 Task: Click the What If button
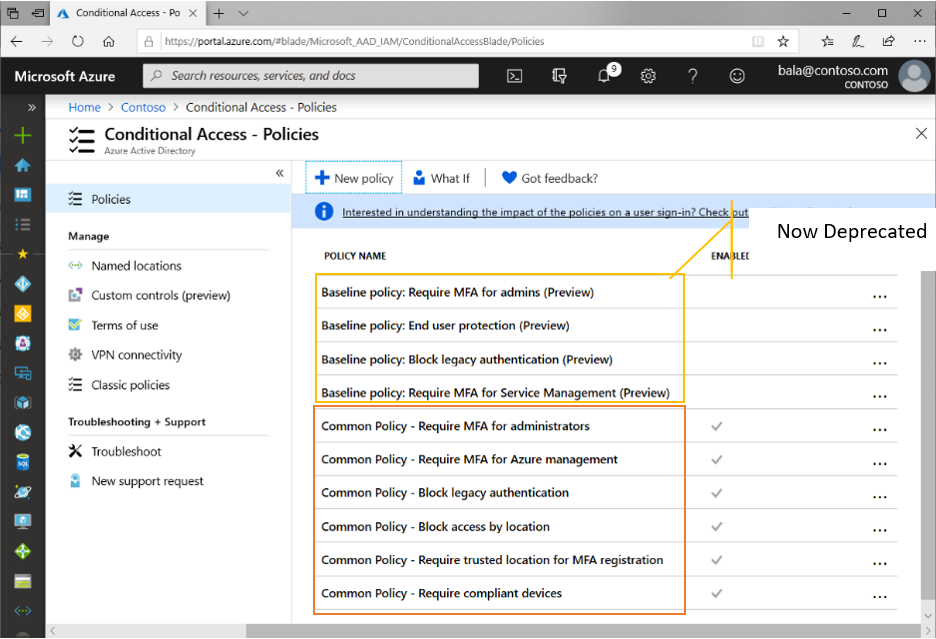(x=442, y=178)
